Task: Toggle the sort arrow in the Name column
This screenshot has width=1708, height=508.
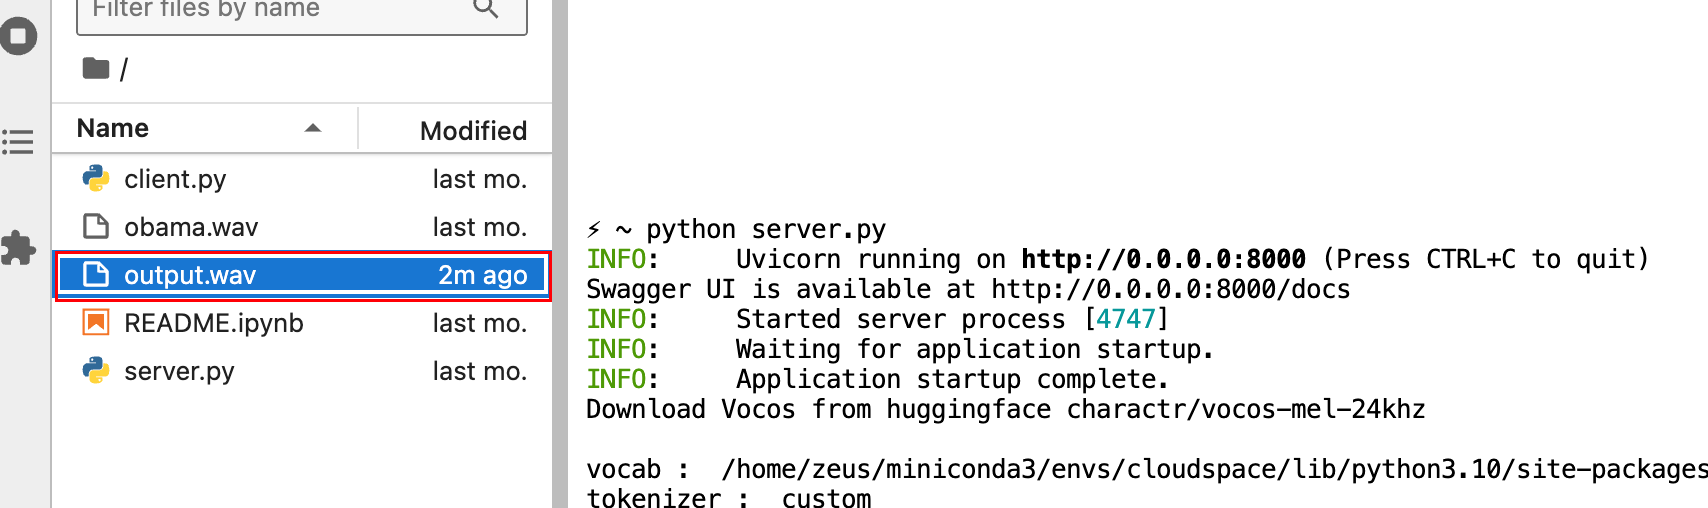Action: pos(313,128)
